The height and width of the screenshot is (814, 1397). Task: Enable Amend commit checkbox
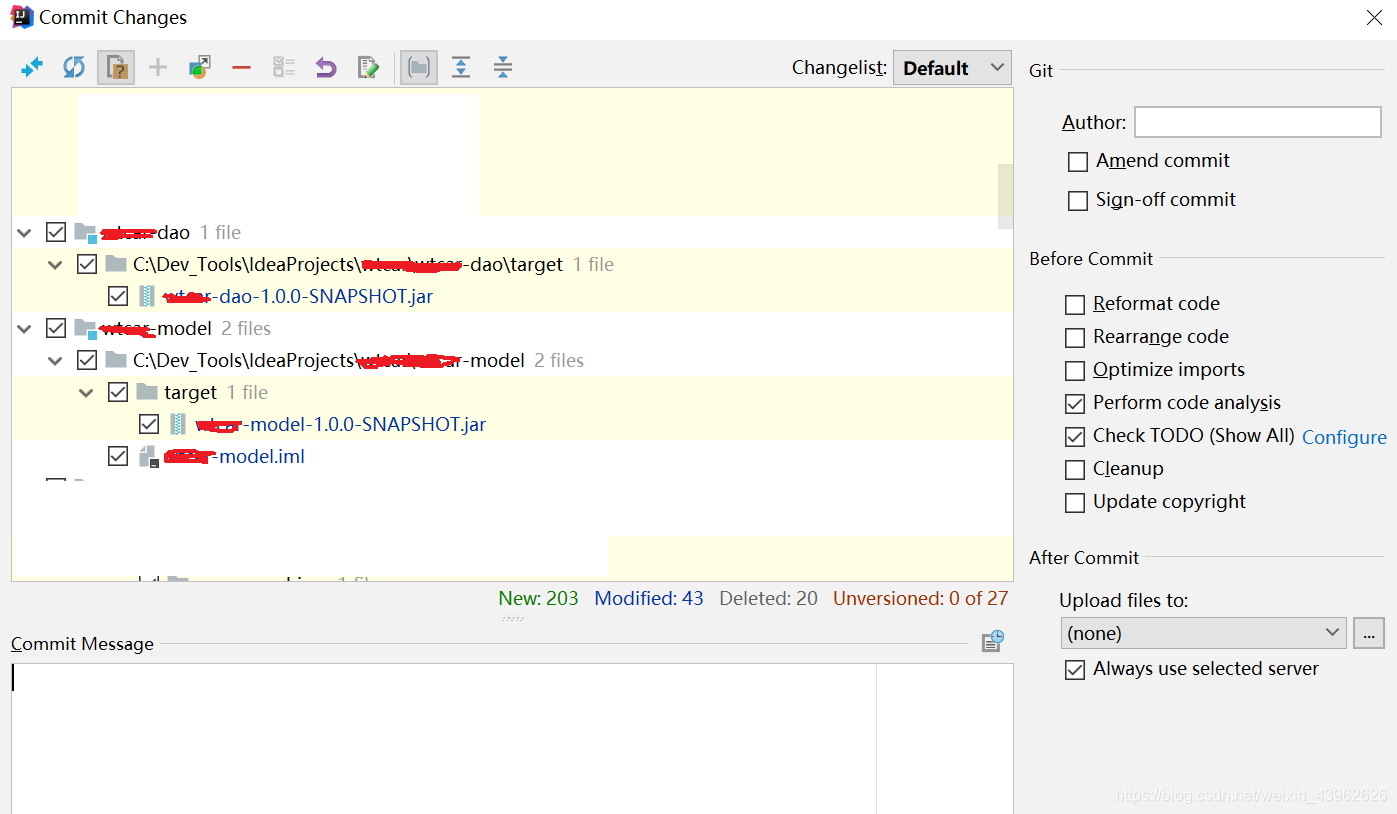pyautogui.click(x=1077, y=162)
